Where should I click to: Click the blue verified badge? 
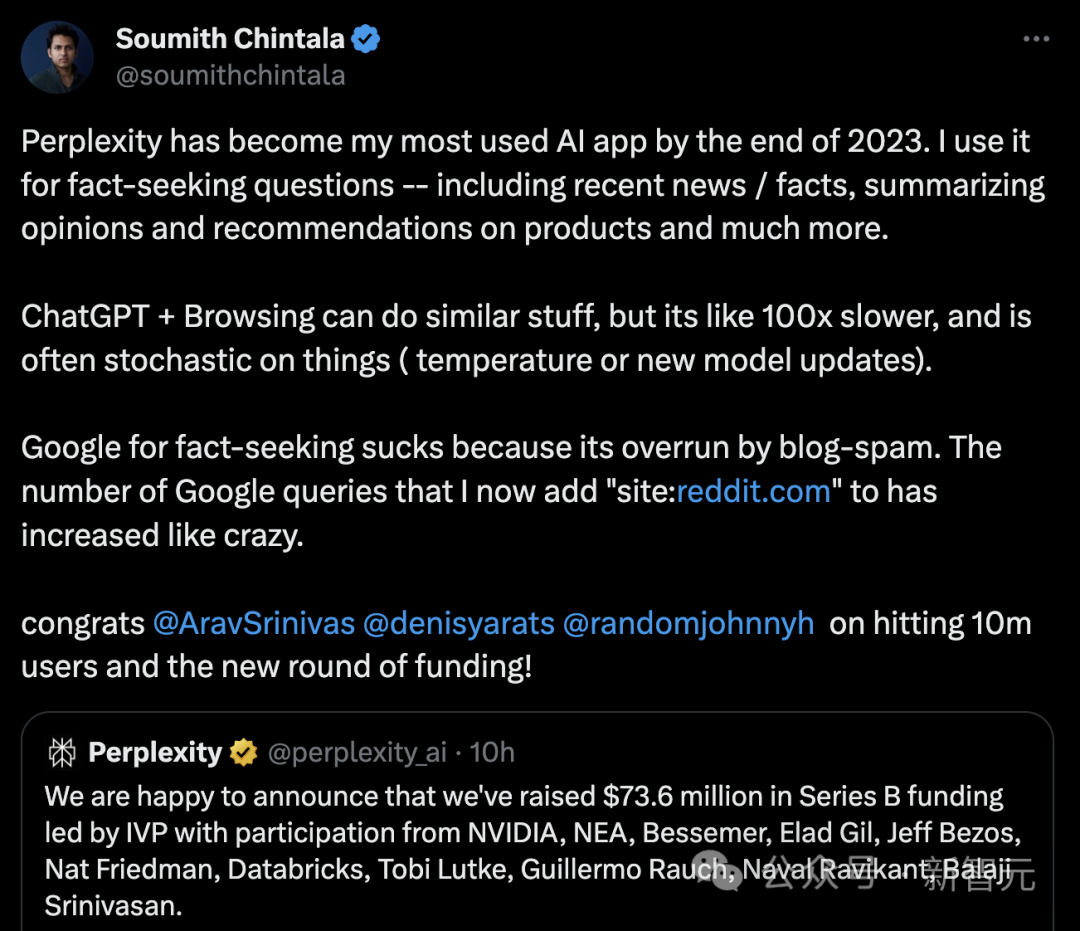click(x=366, y=40)
